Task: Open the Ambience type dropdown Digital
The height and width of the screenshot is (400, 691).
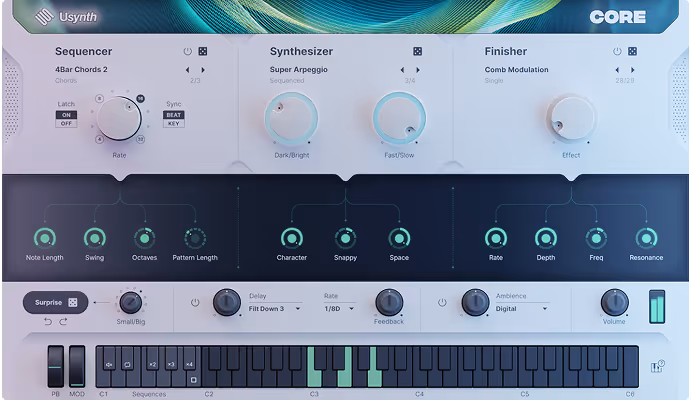Action: click(x=521, y=309)
